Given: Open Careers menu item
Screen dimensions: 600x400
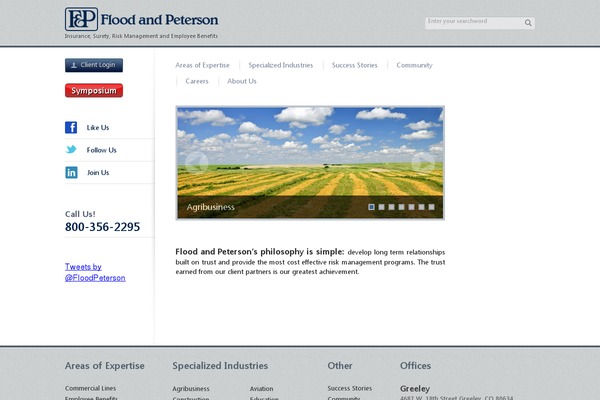Looking at the screenshot, I should (x=197, y=81).
